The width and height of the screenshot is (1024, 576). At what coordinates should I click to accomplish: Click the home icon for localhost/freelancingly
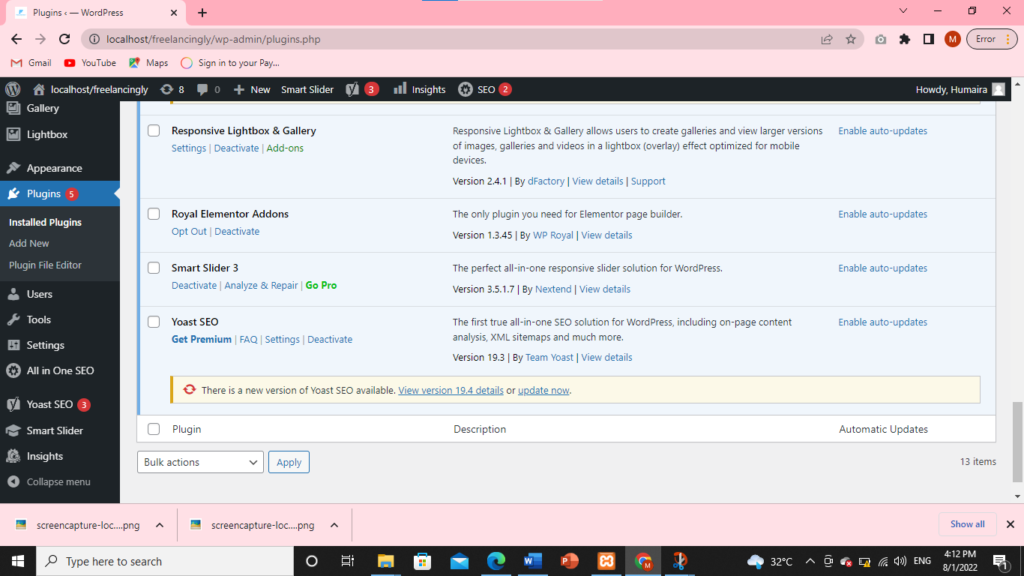point(39,89)
